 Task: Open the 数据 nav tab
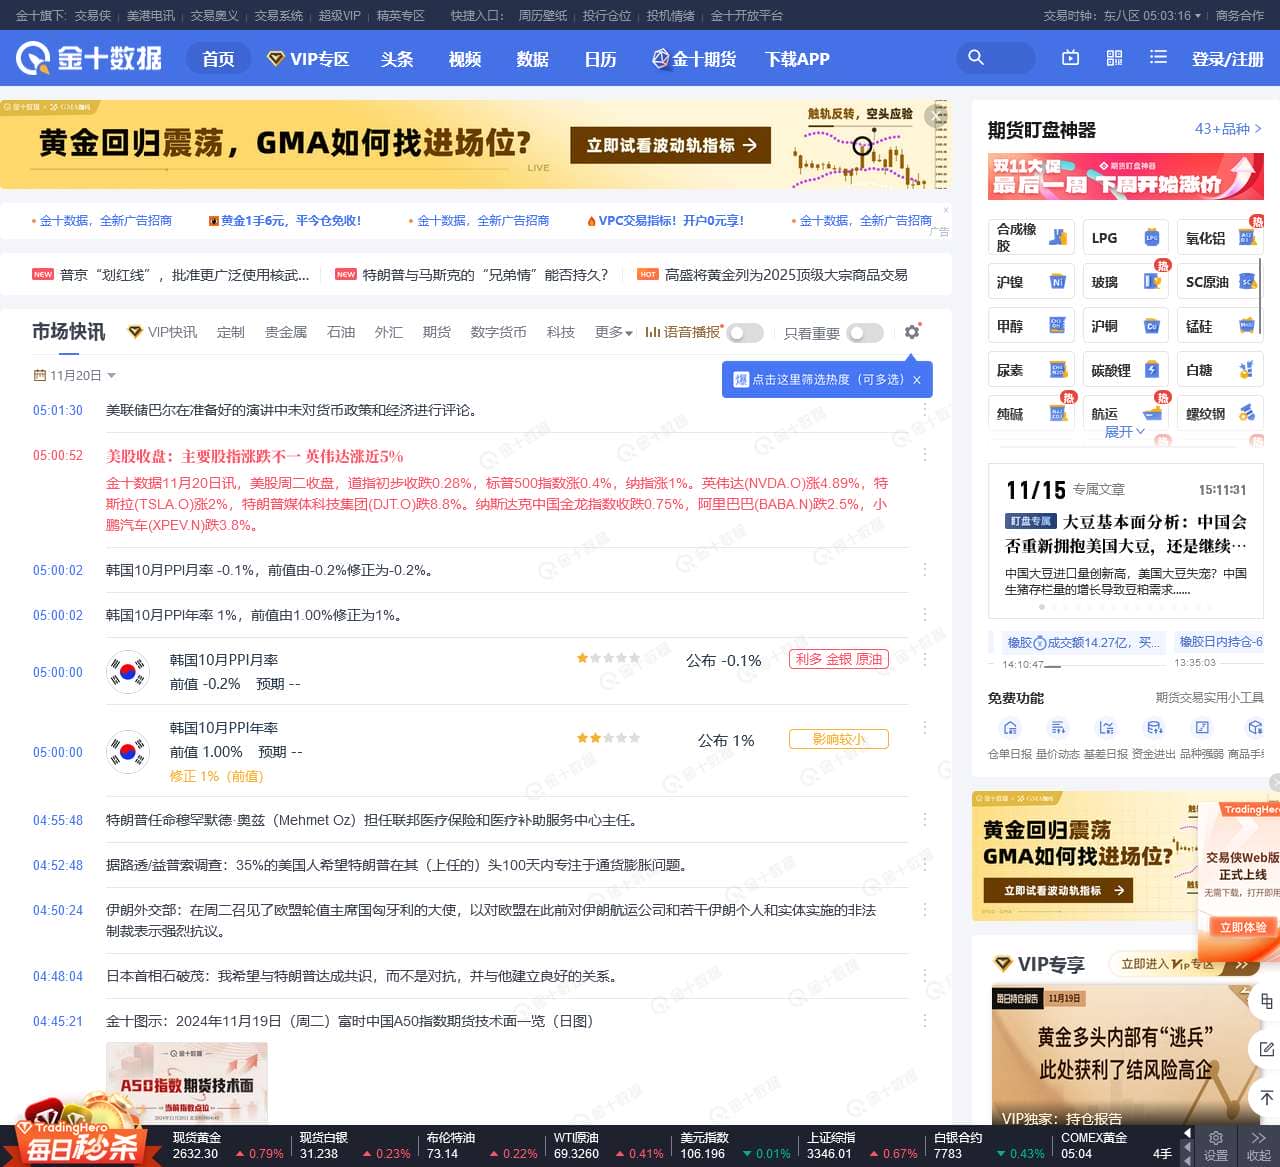pyautogui.click(x=533, y=59)
